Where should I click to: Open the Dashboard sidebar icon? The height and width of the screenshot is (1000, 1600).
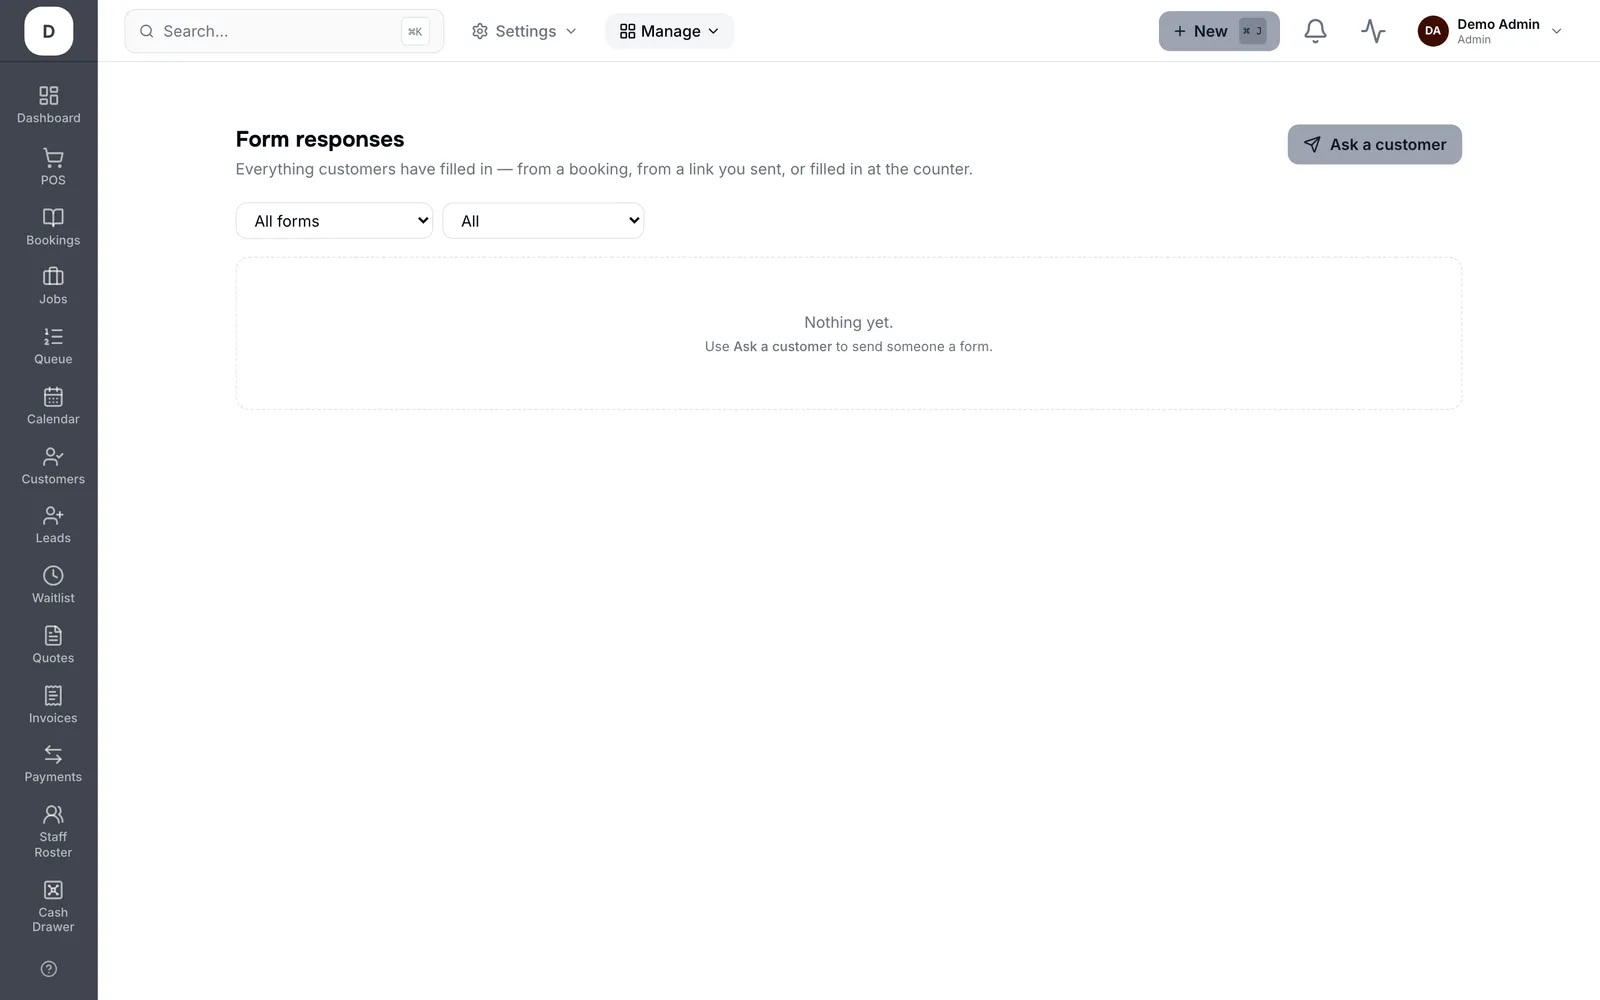[48, 96]
